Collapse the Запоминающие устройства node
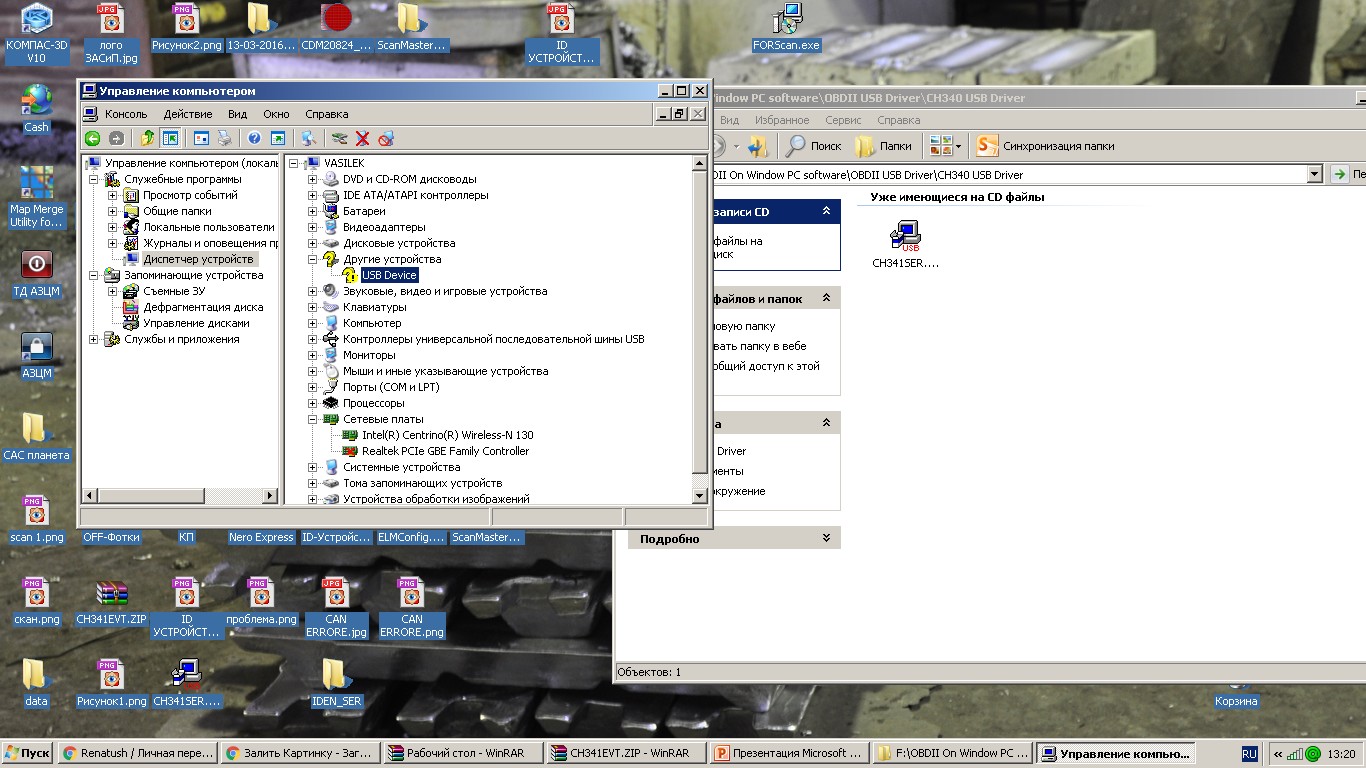The image size is (1366, 768). [94, 275]
